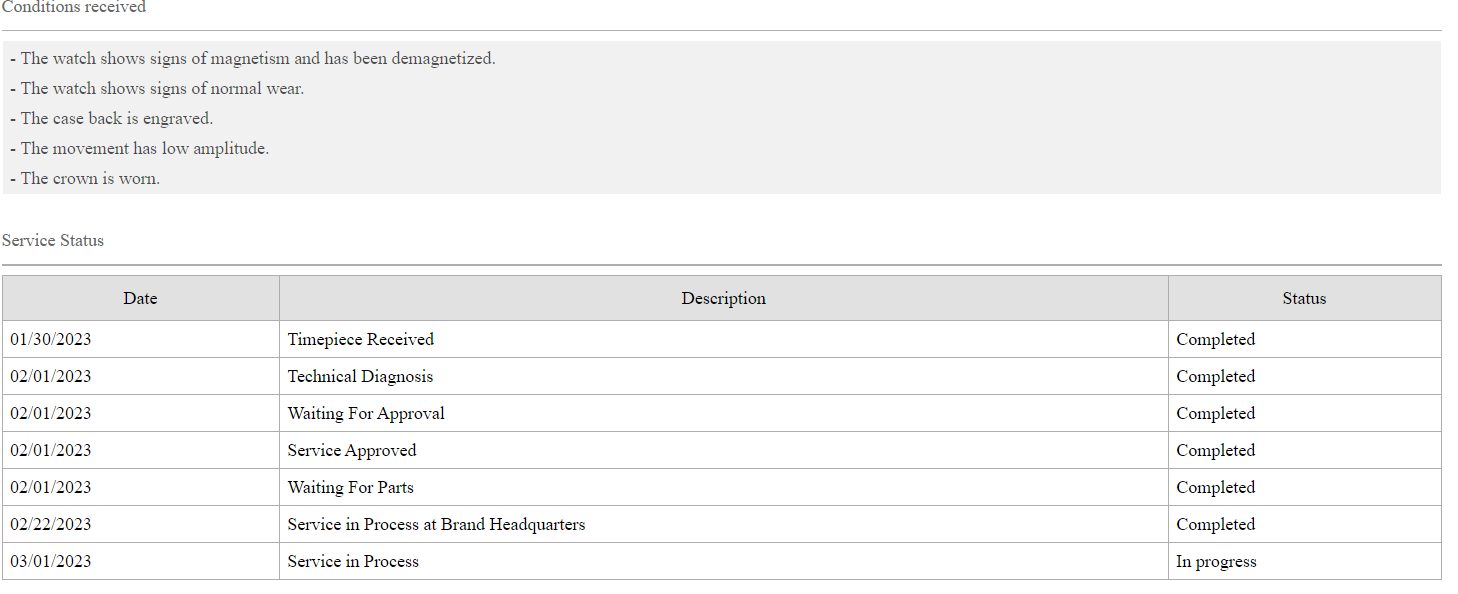Click the Description column header

pyautogui.click(x=723, y=298)
